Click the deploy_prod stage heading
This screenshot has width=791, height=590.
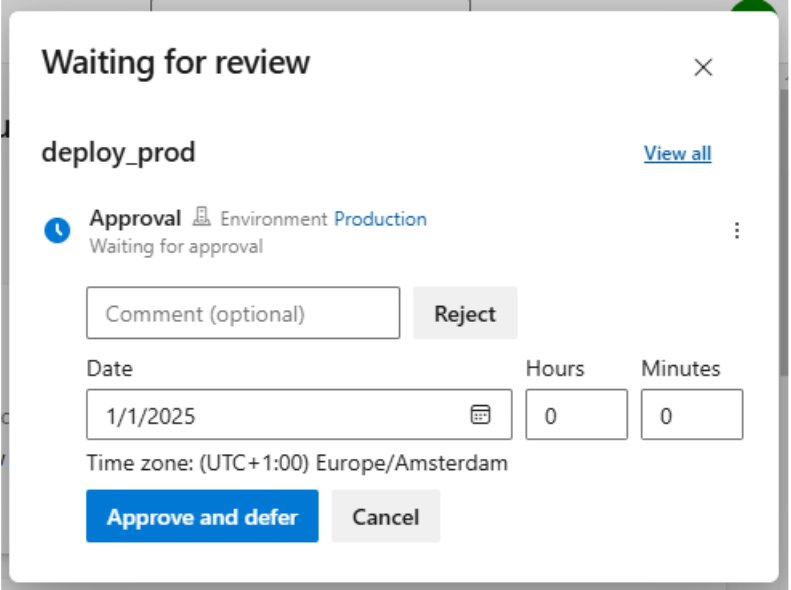click(118, 153)
